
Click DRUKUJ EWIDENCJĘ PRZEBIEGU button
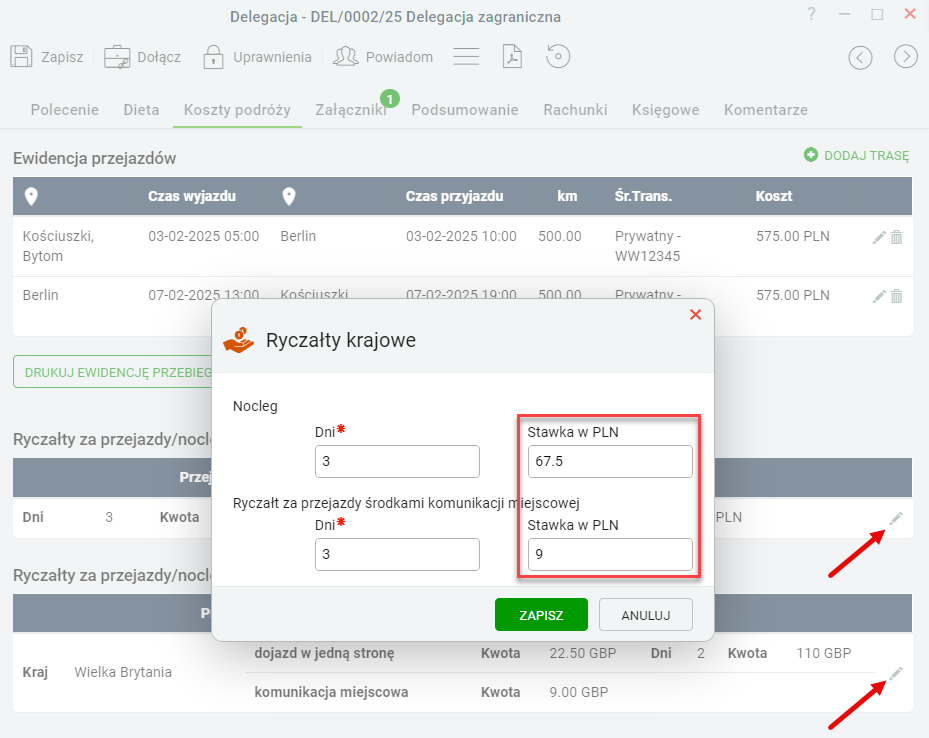[x=113, y=372]
